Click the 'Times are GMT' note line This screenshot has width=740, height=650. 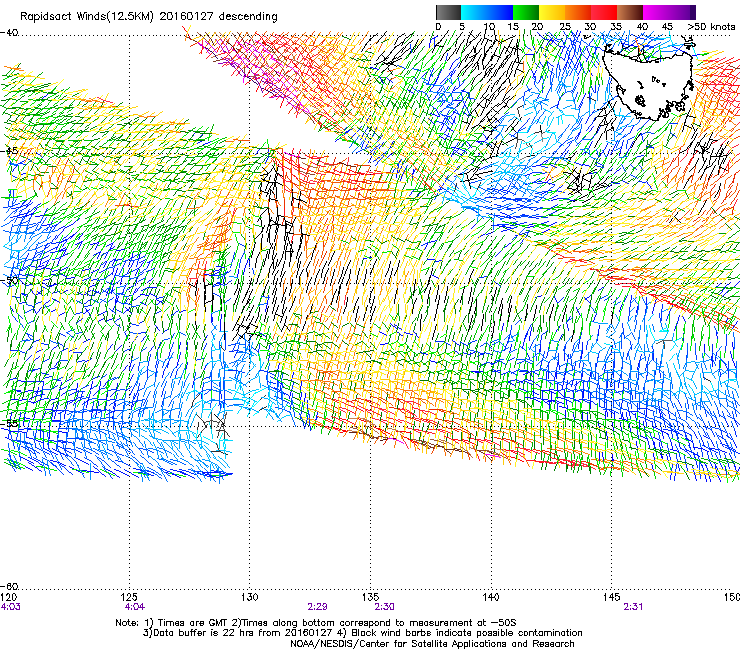tap(316, 623)
